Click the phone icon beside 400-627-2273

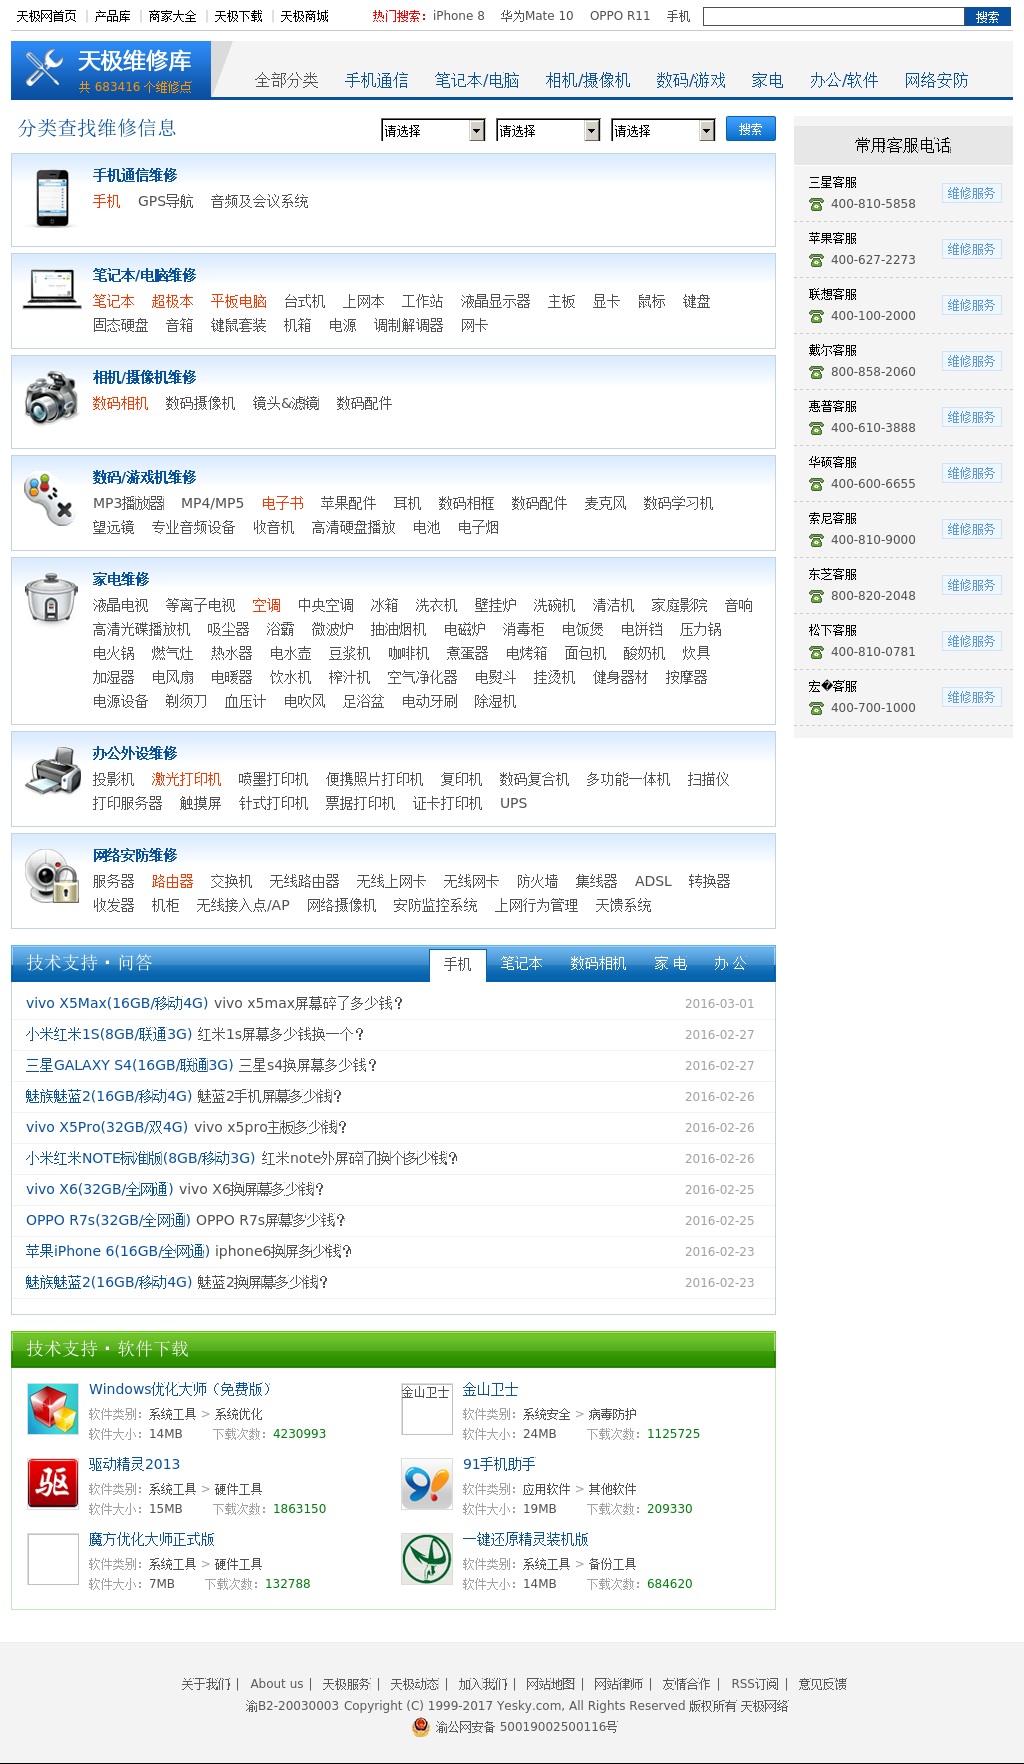(816, 260)
